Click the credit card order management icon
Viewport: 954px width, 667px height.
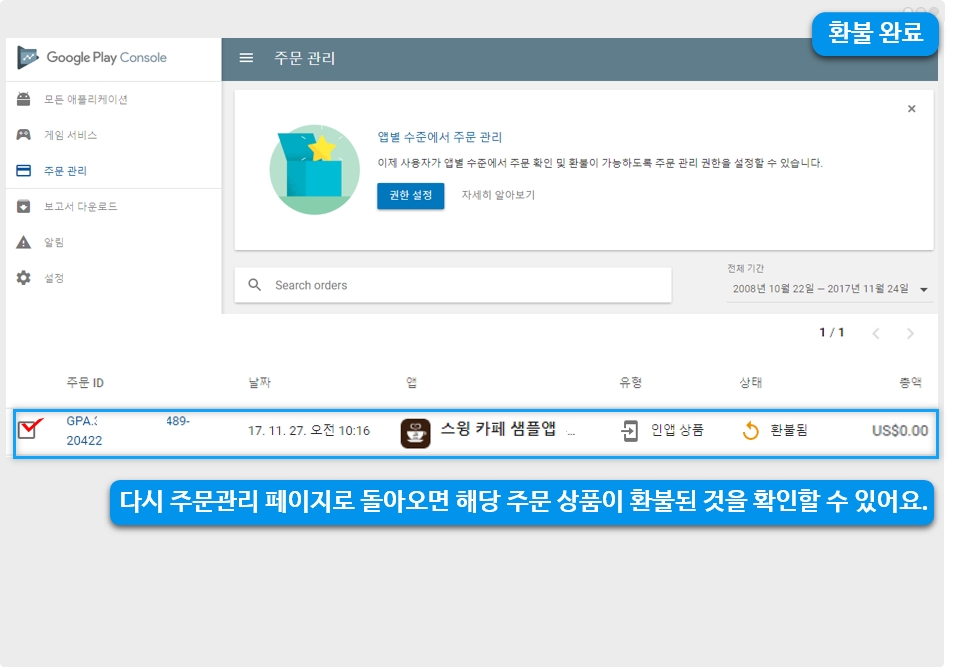click(x=24, y=171)
